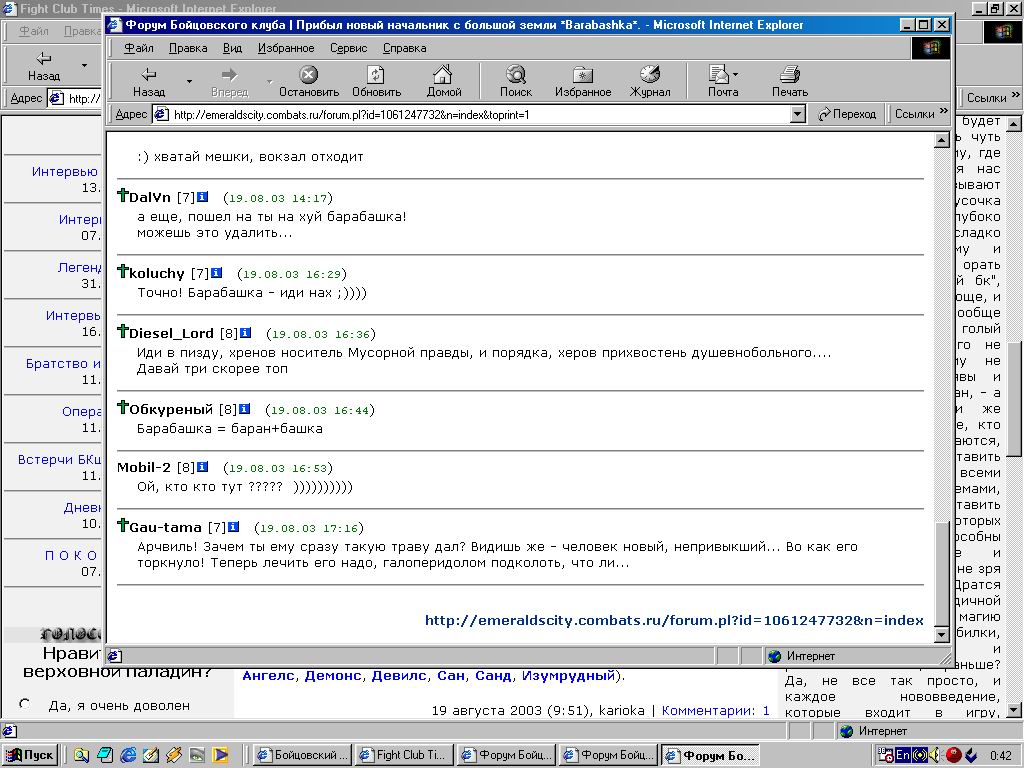
Task: Click 'Братство и' link in background sidebar
Action: tap(63, 363)
